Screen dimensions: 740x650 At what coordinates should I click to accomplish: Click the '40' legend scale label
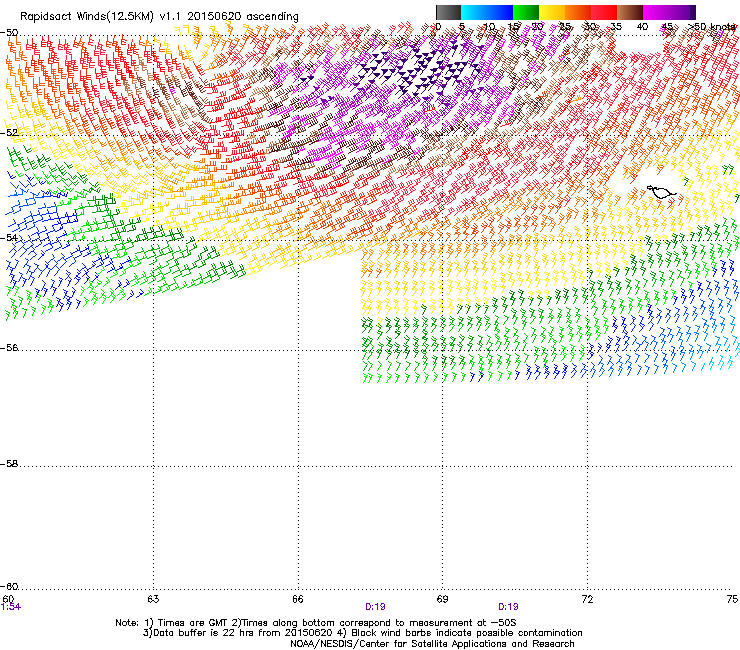click(642, 26)
